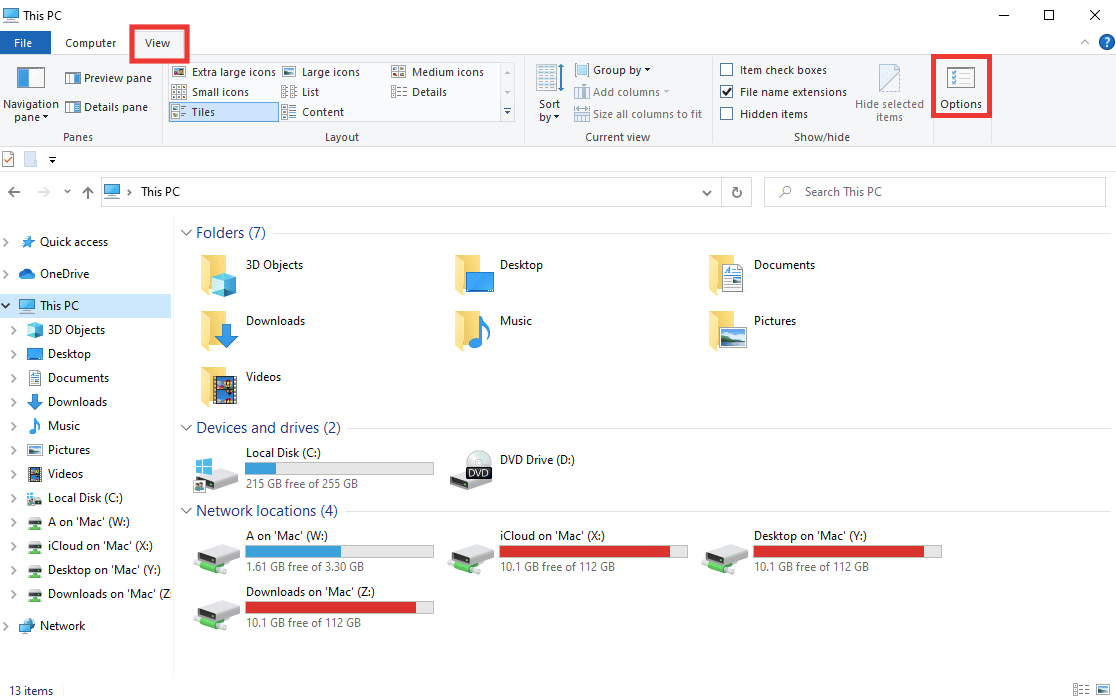Select Desktop in the navigation tree
Image resolution: width=1116 pixels, height=697 pixels.
click(x=69, y=354)
